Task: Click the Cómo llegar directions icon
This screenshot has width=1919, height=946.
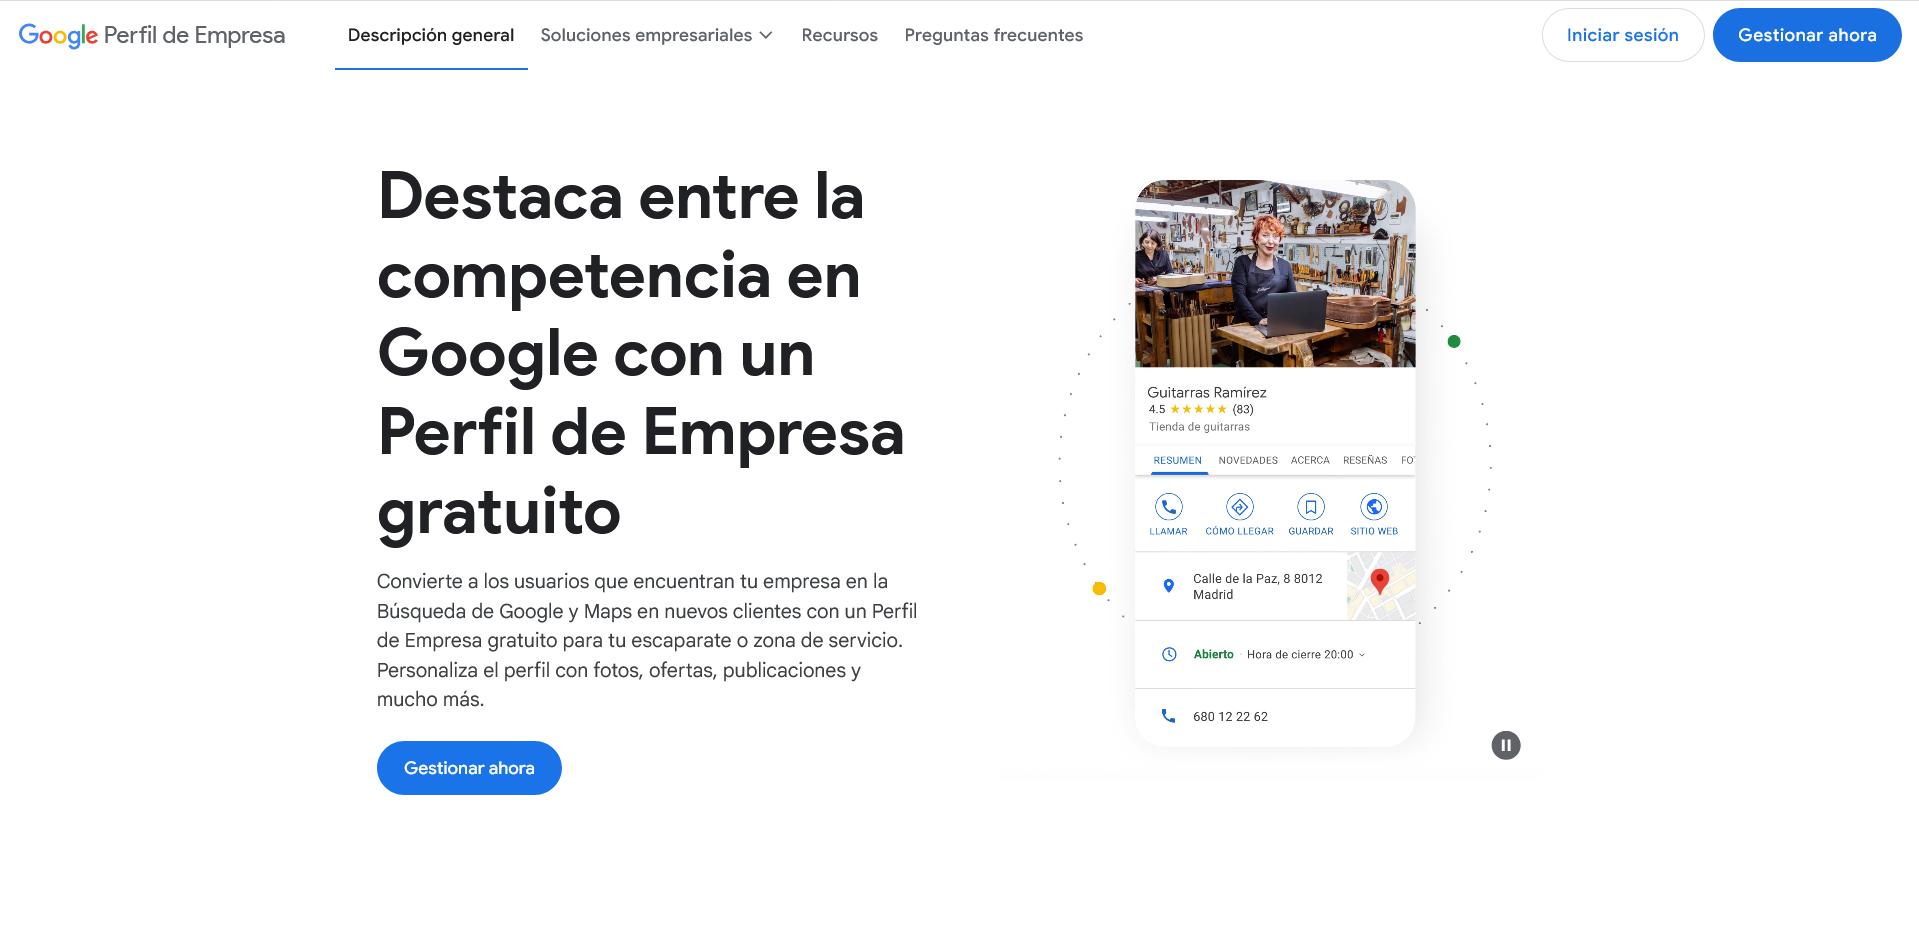Action: [x=1240, y=507]
